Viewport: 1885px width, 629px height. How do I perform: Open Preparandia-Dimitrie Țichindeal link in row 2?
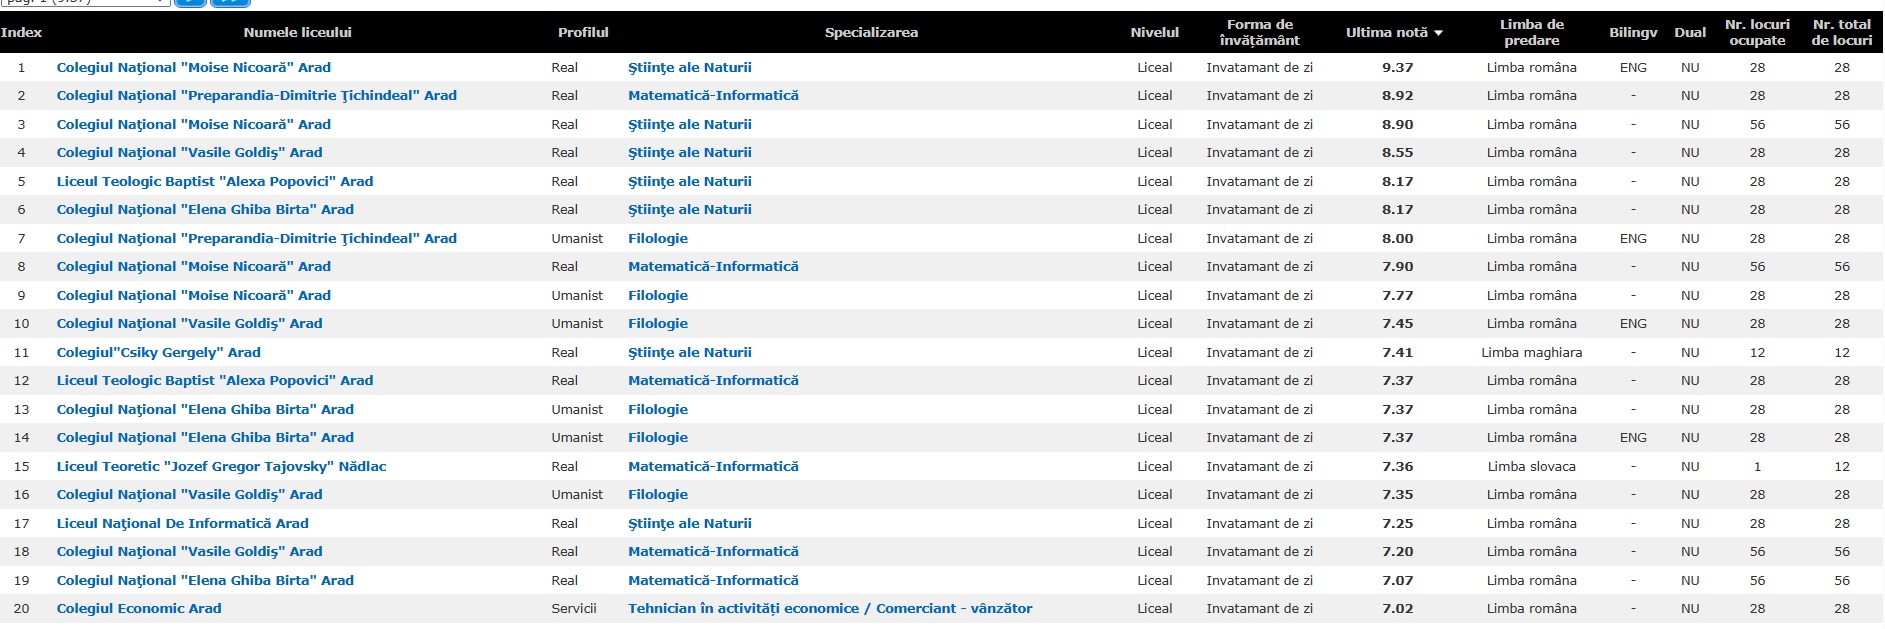257,95
